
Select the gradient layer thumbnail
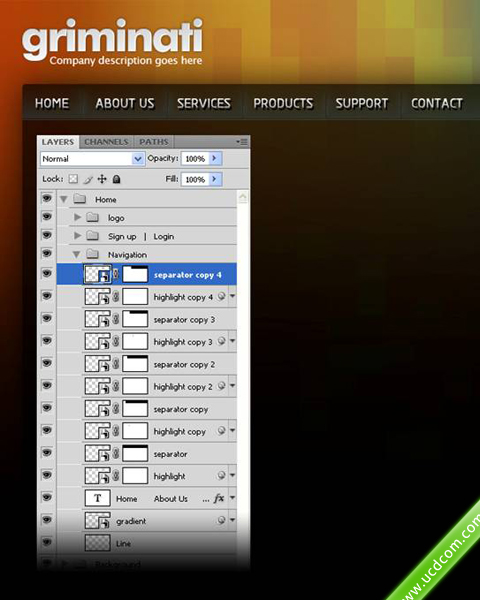98,521
